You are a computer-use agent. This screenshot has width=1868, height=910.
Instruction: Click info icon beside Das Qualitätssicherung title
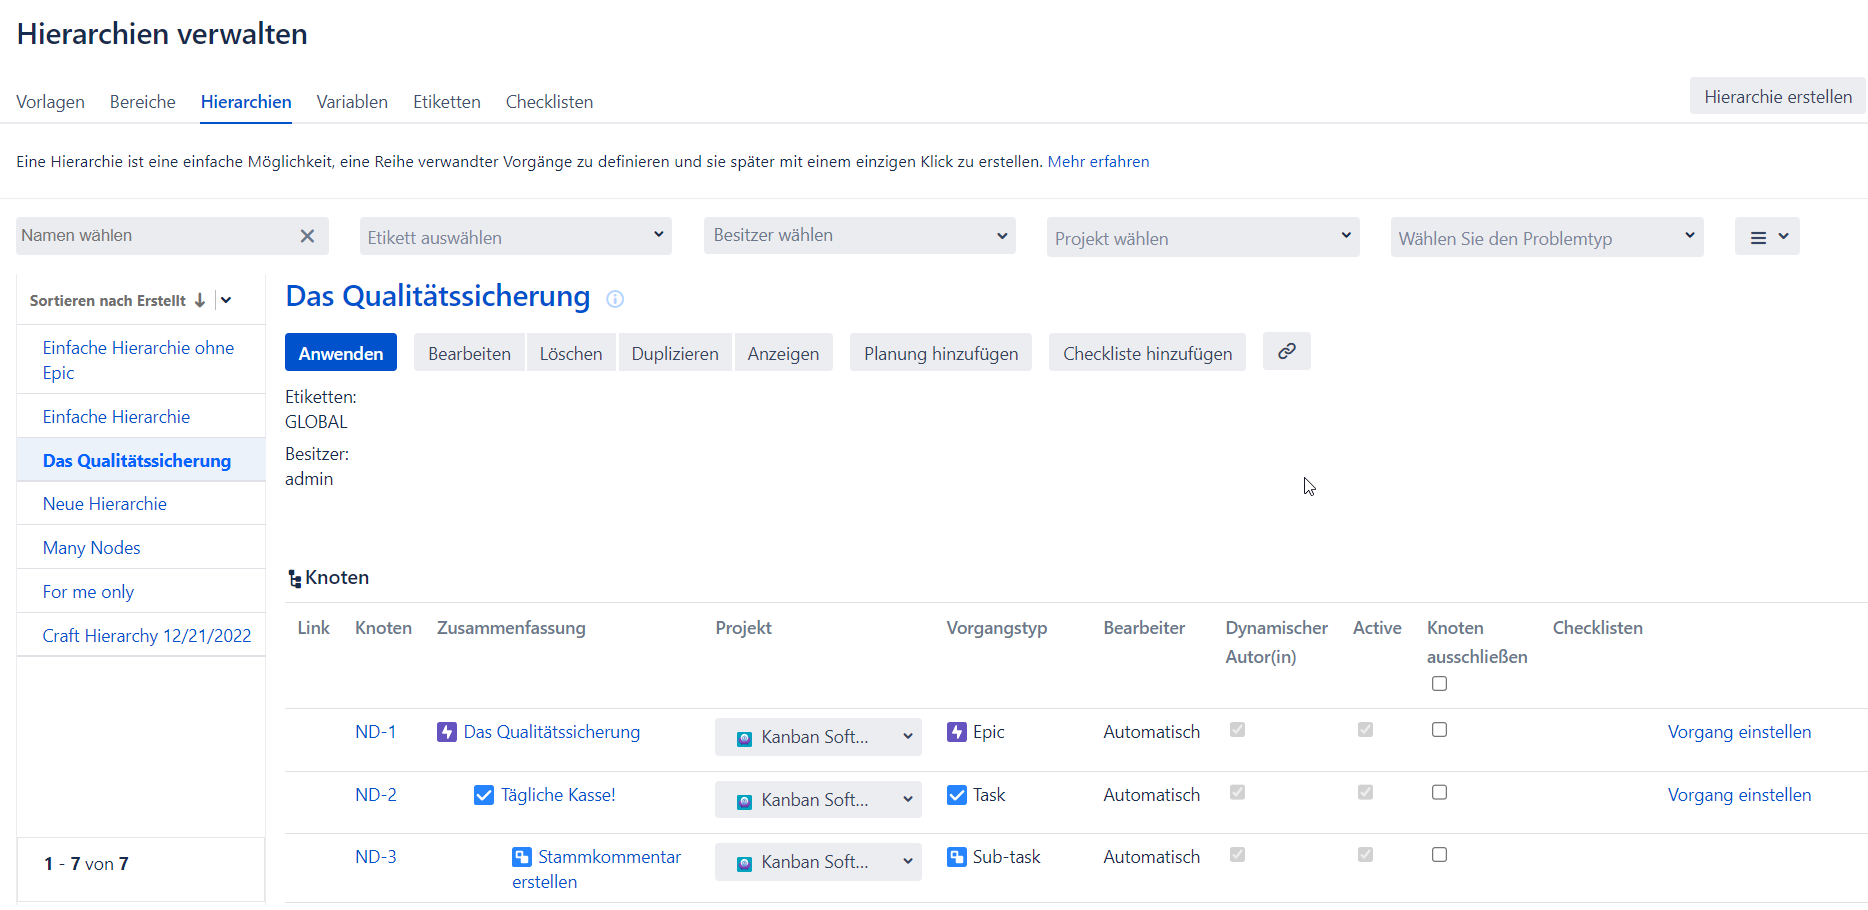coord(615,299)
